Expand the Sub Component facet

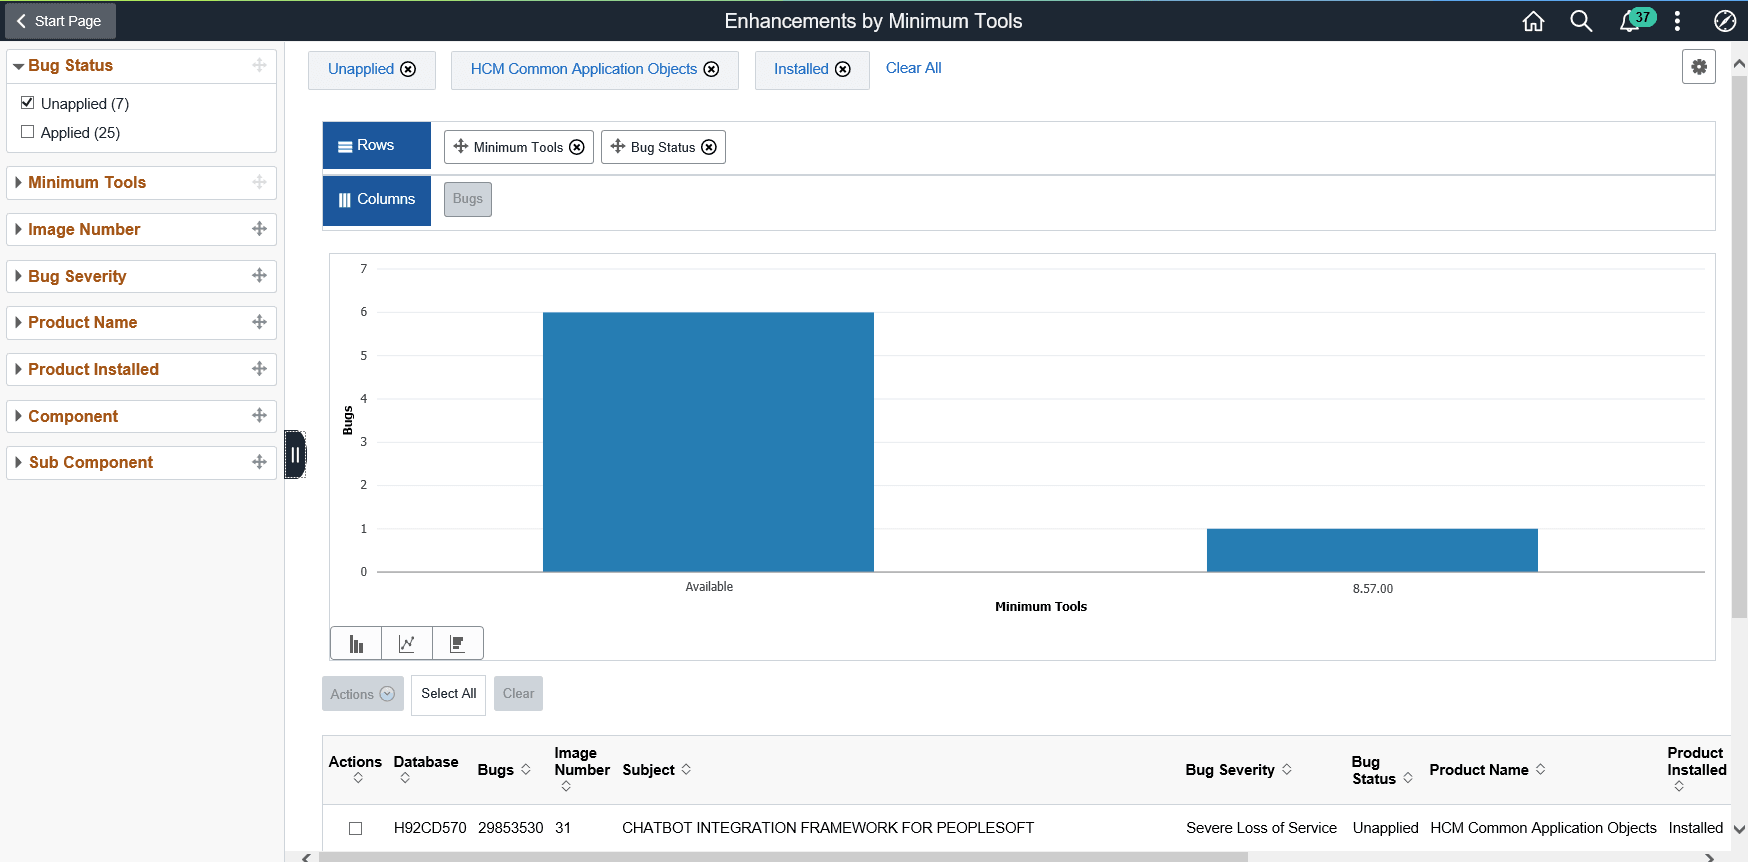tap(18, 462)
